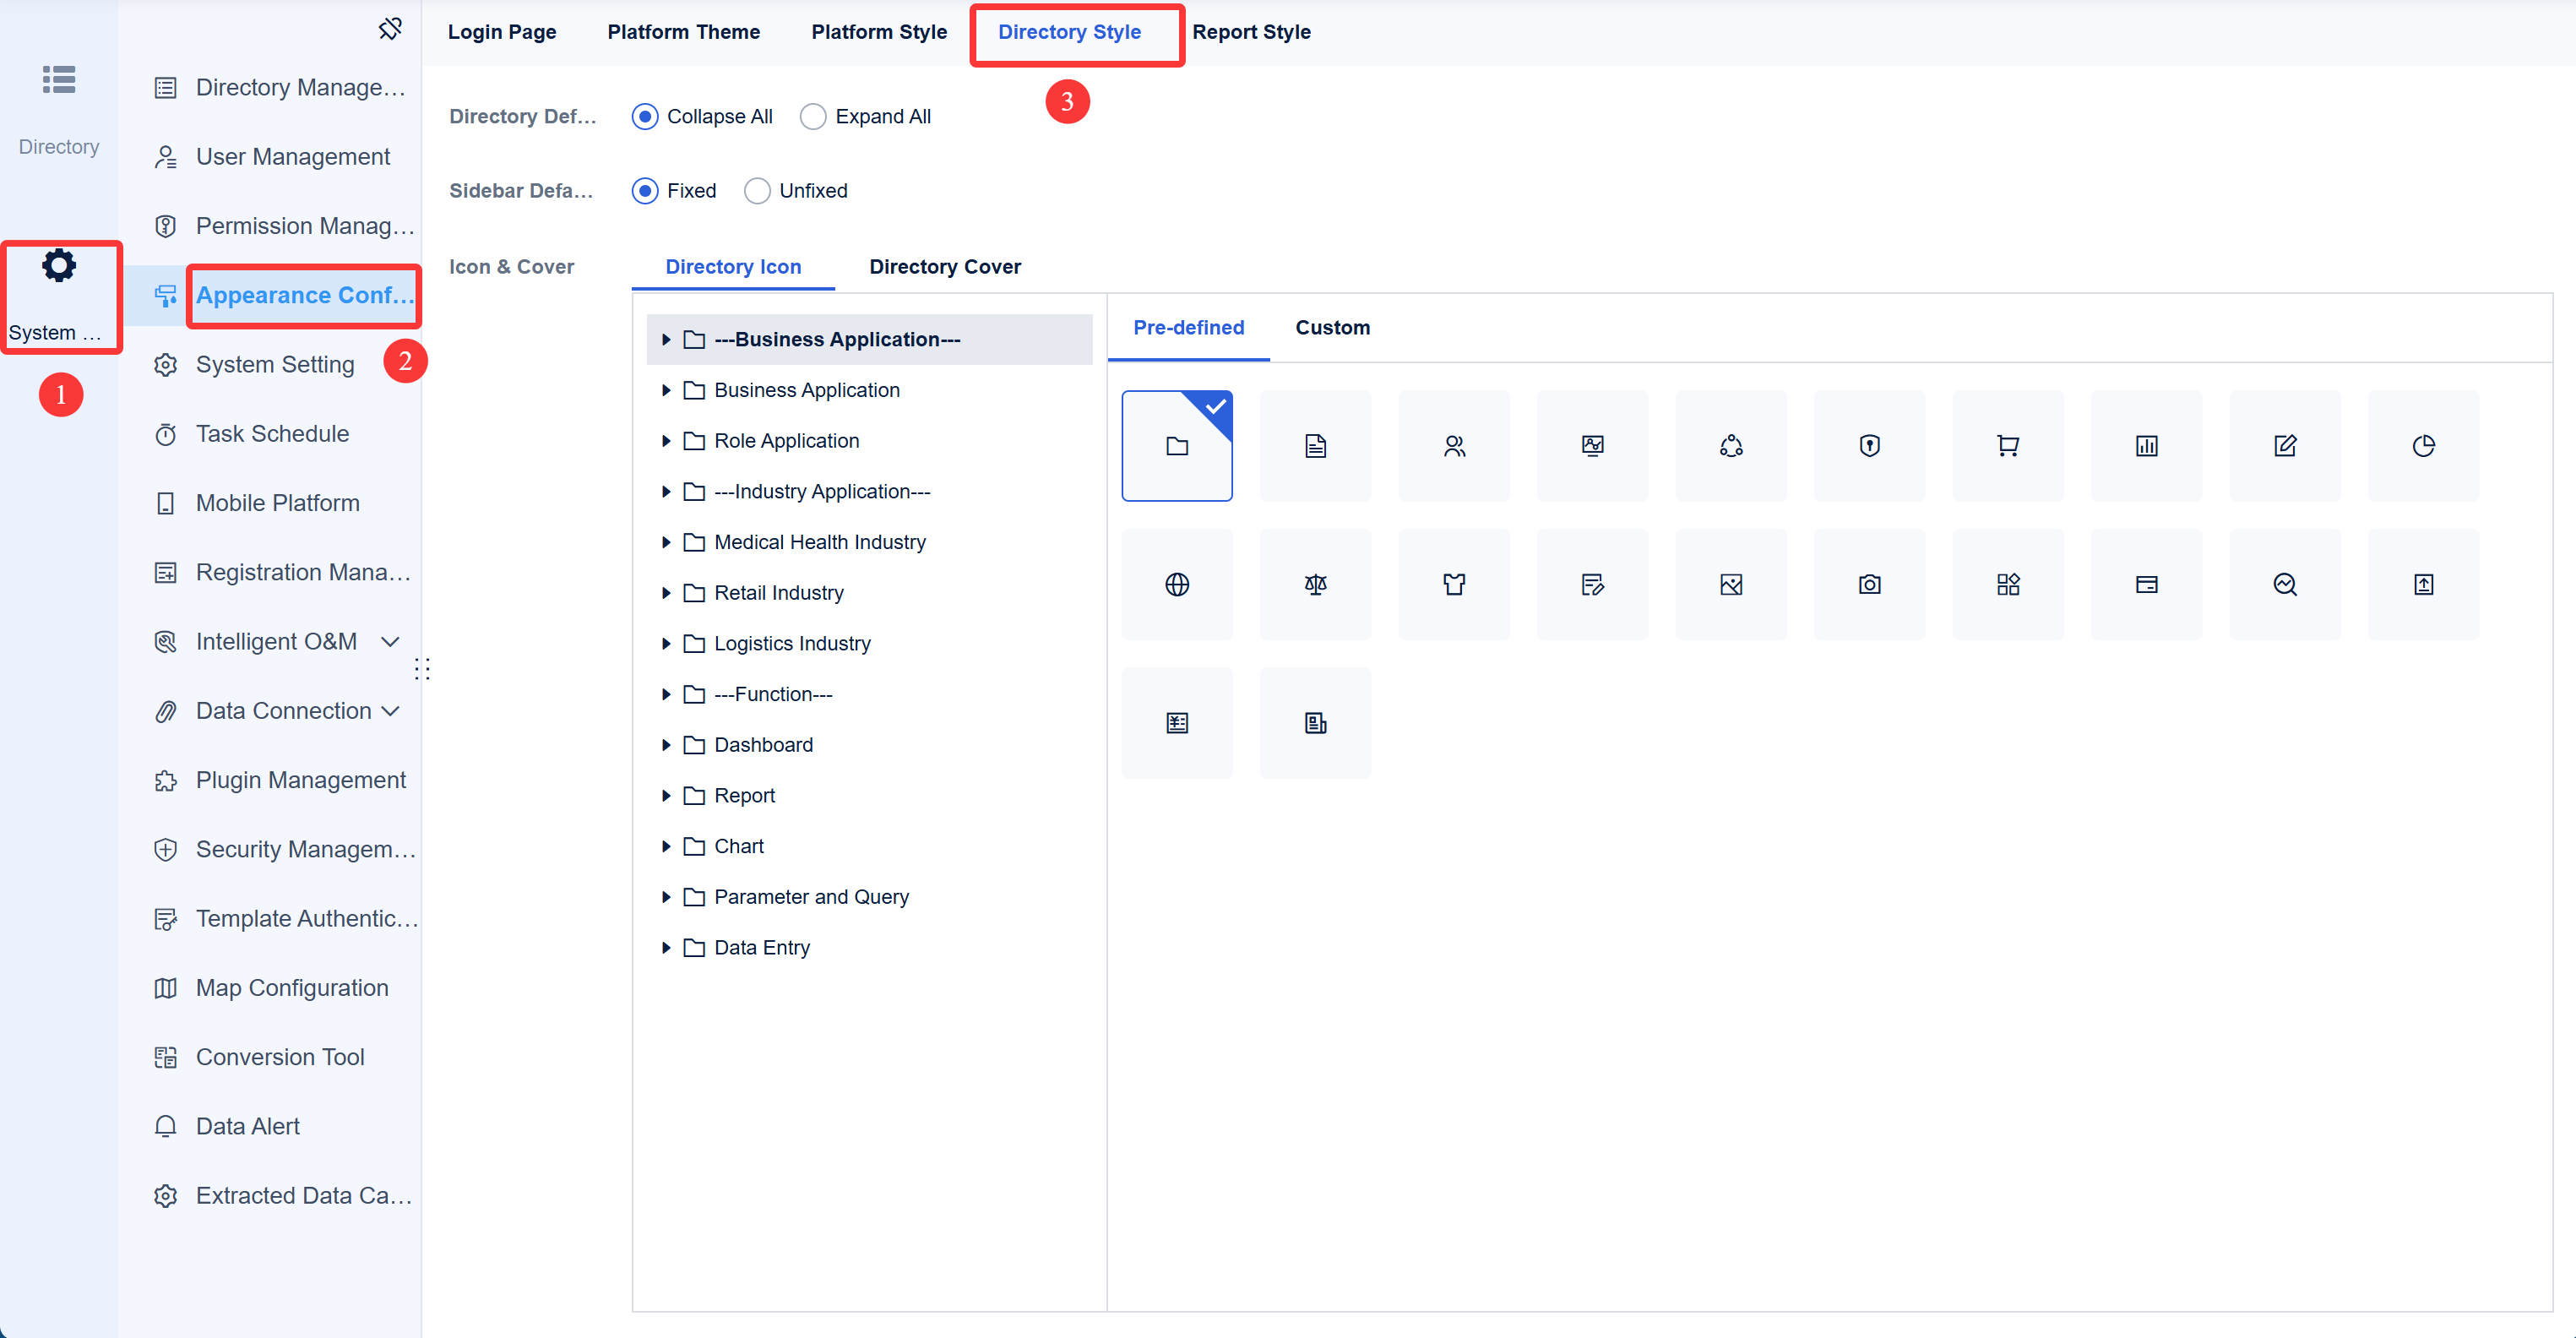This screenshot has width=2576, height=1338.
Task: Select the Expand All radio button
Action: pos(813,117)
